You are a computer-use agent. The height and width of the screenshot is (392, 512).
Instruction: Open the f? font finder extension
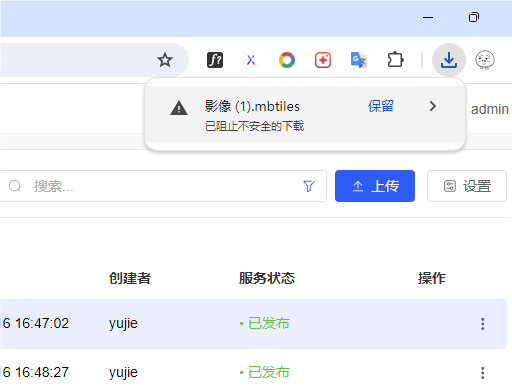click(215, 60)
